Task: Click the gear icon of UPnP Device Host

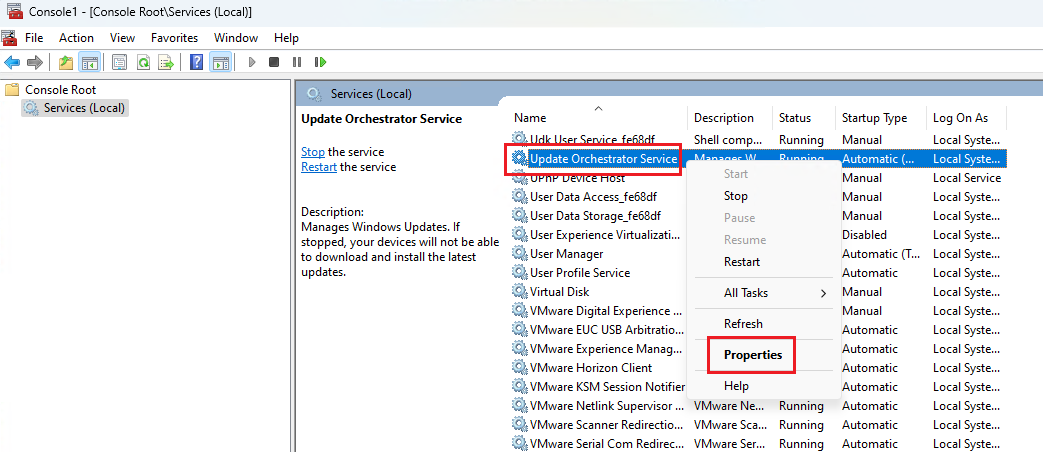Action: tap(519, 178)
